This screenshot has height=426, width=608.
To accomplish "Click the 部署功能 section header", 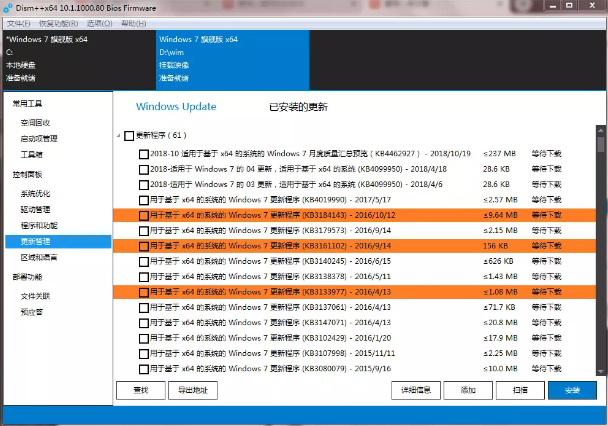I will (27, 277).
